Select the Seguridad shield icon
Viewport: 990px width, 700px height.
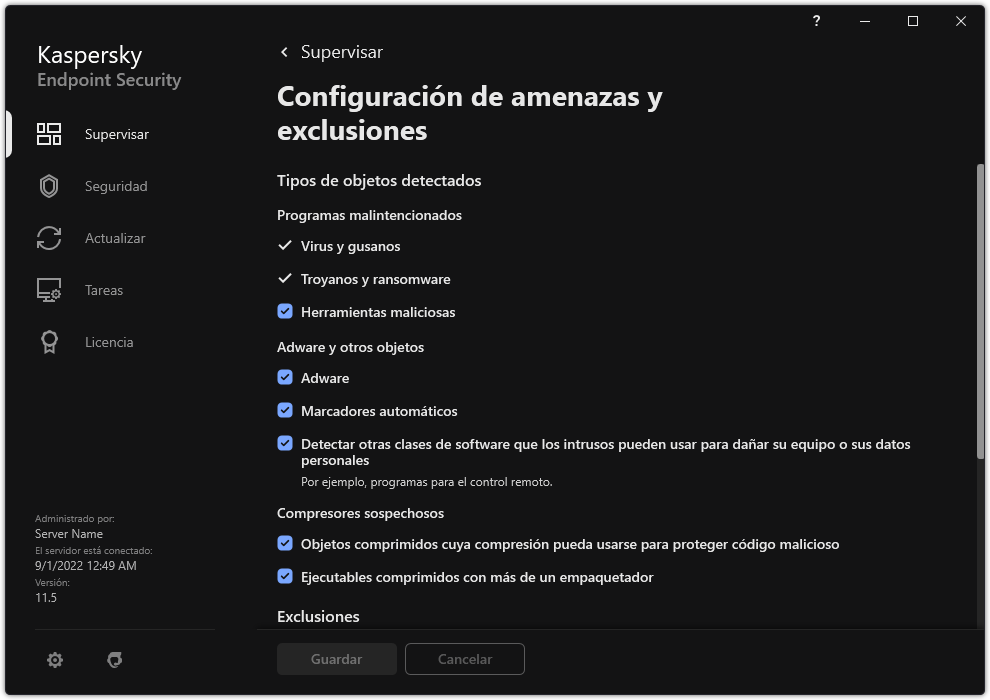click(x=48, y=185)
